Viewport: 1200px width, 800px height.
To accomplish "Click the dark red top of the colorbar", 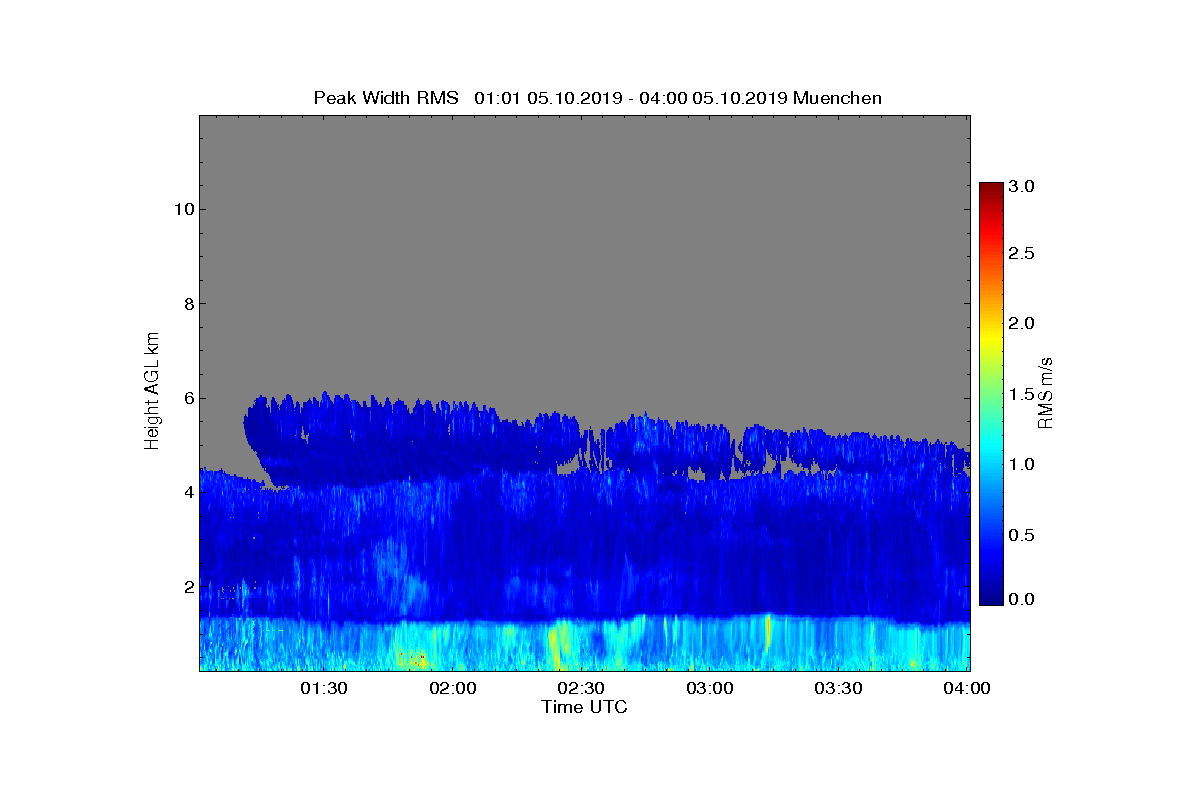I will [991, 190].
